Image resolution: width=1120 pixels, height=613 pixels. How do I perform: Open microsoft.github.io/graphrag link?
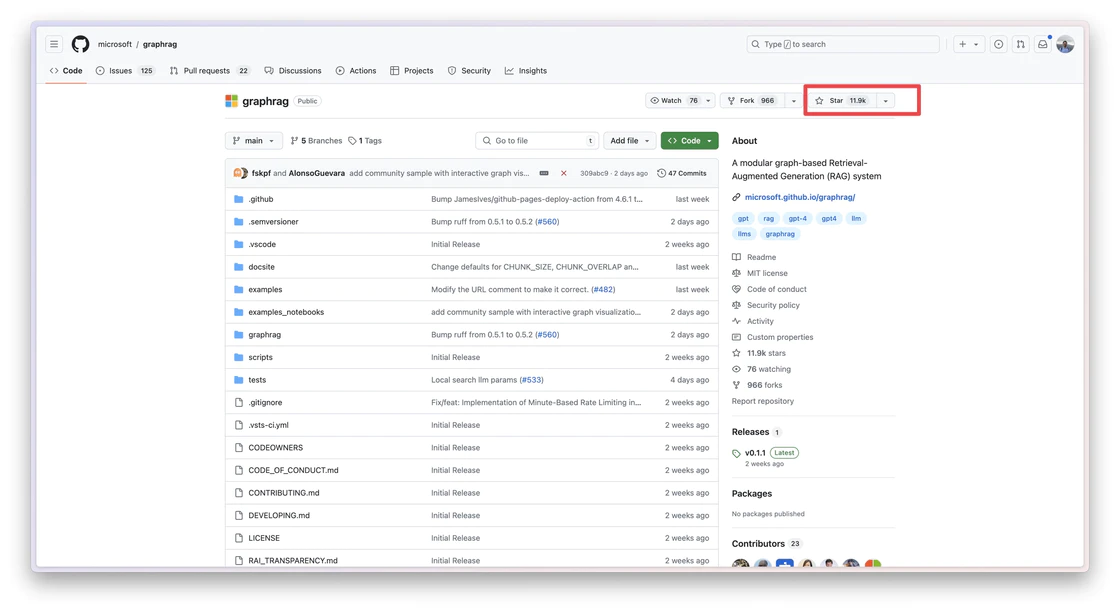[800, 197]
